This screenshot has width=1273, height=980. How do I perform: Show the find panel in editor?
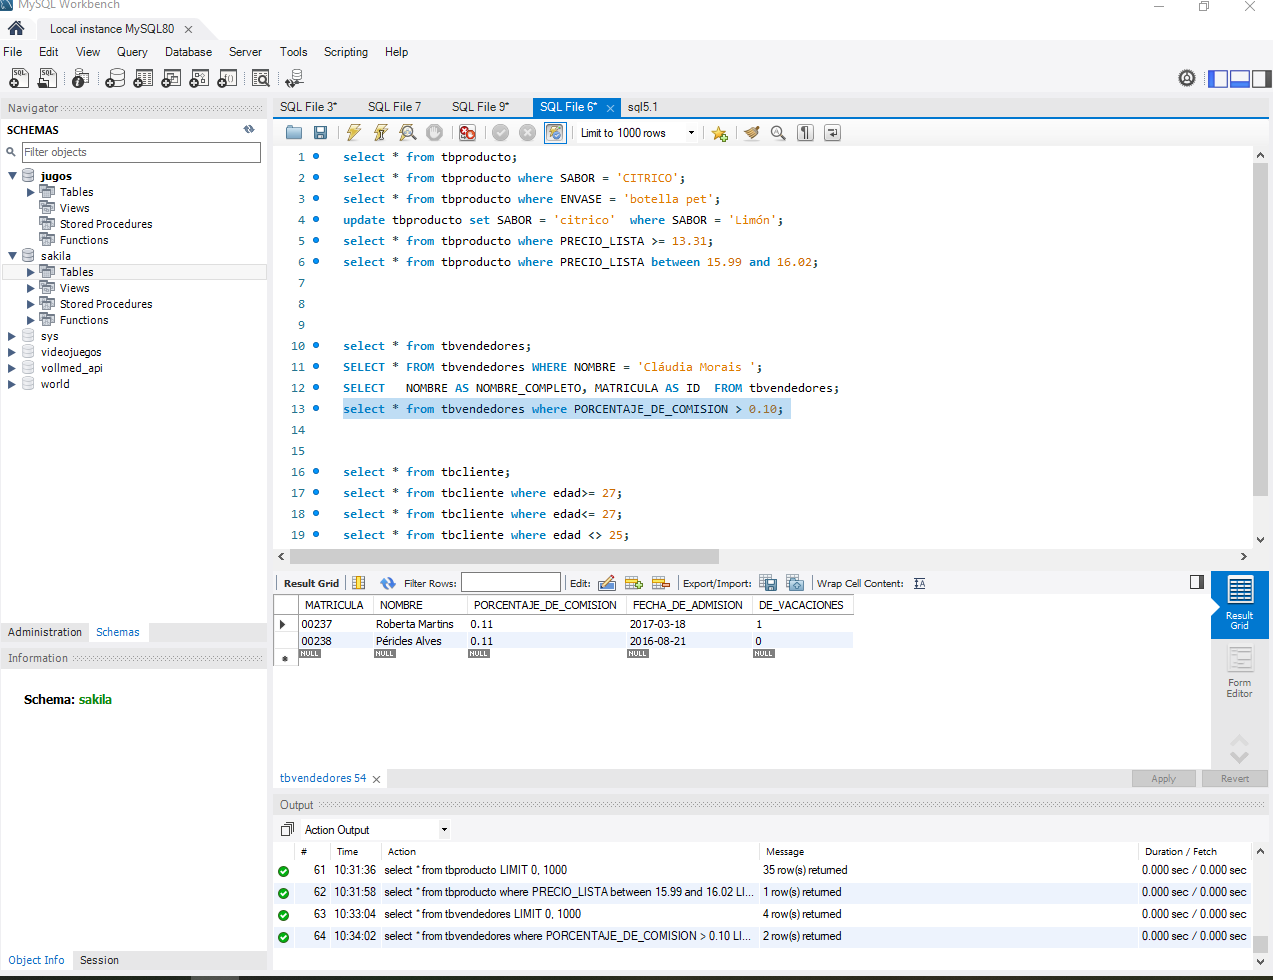778,132
